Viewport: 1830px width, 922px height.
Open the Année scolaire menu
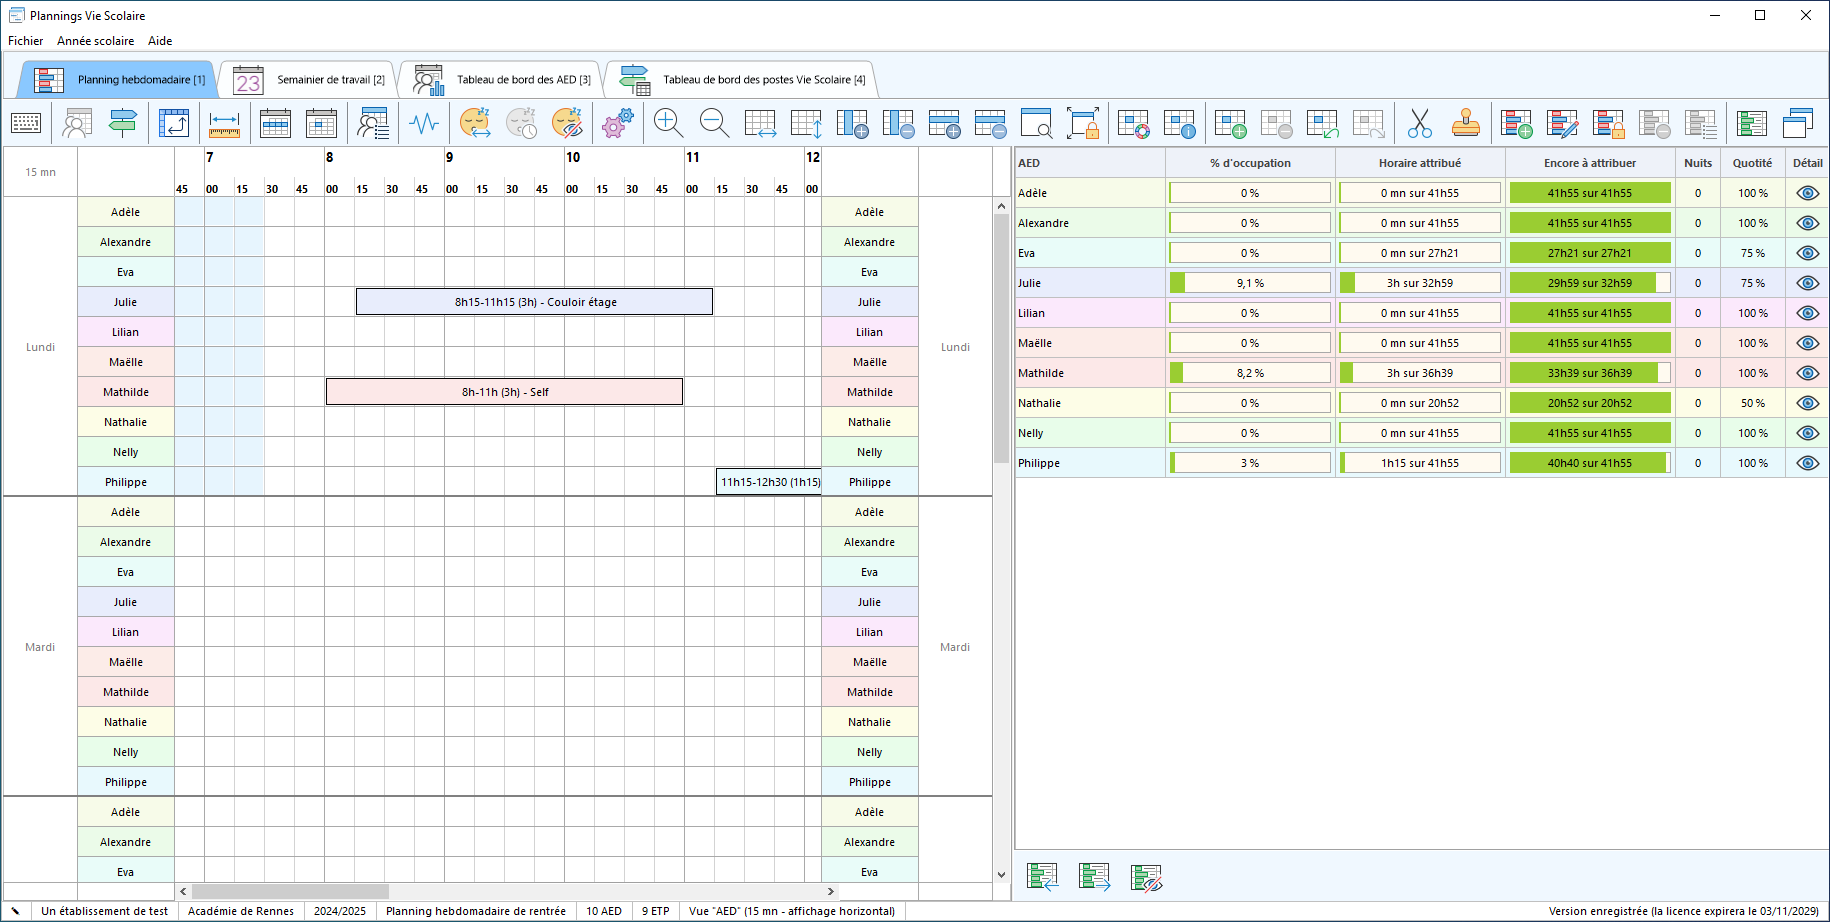point(95,41)
